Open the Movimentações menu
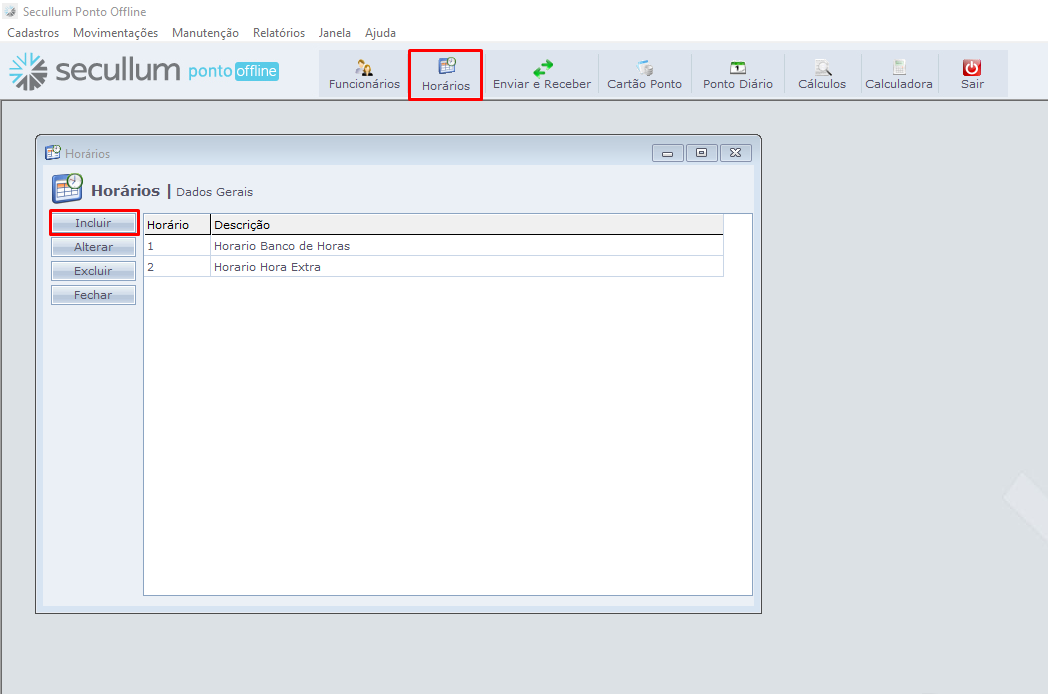Screen dimensions: 1048x694 pos(116,33)
